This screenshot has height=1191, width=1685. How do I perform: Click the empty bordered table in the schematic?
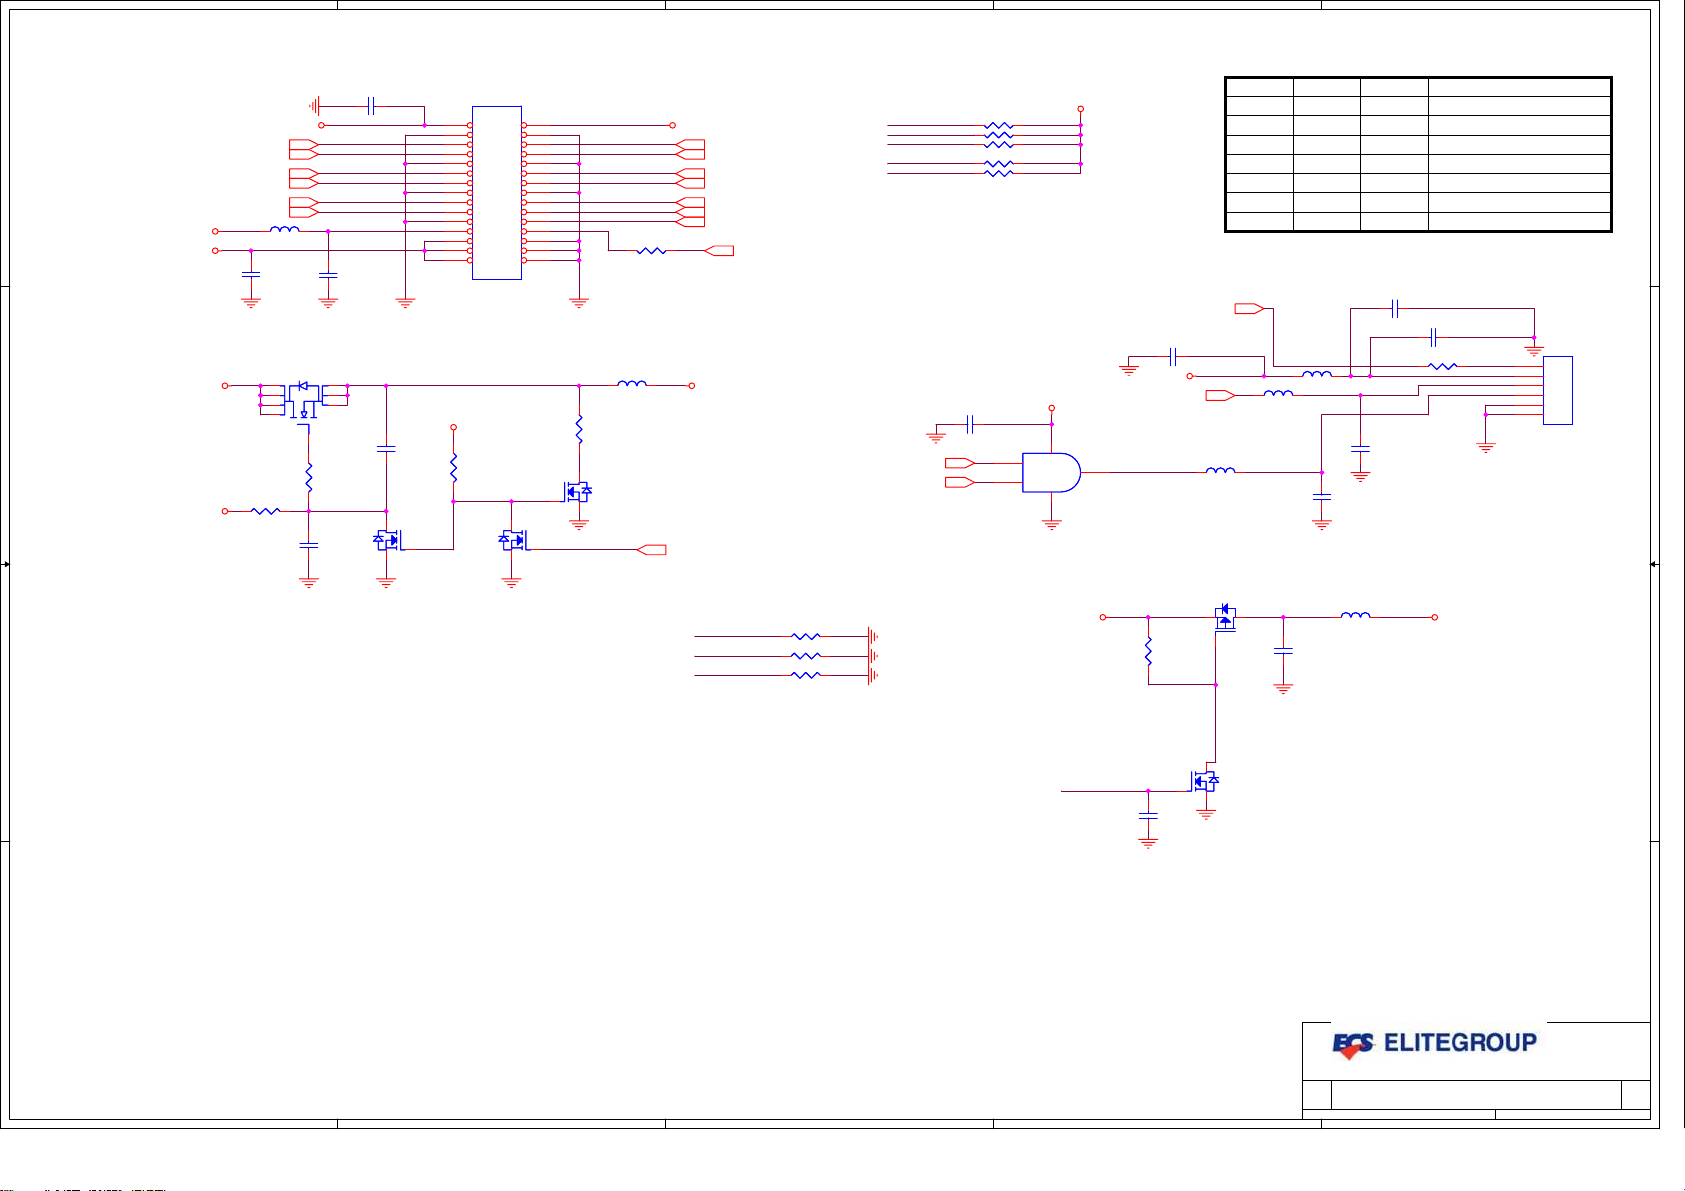click(x=1418, y=154)
